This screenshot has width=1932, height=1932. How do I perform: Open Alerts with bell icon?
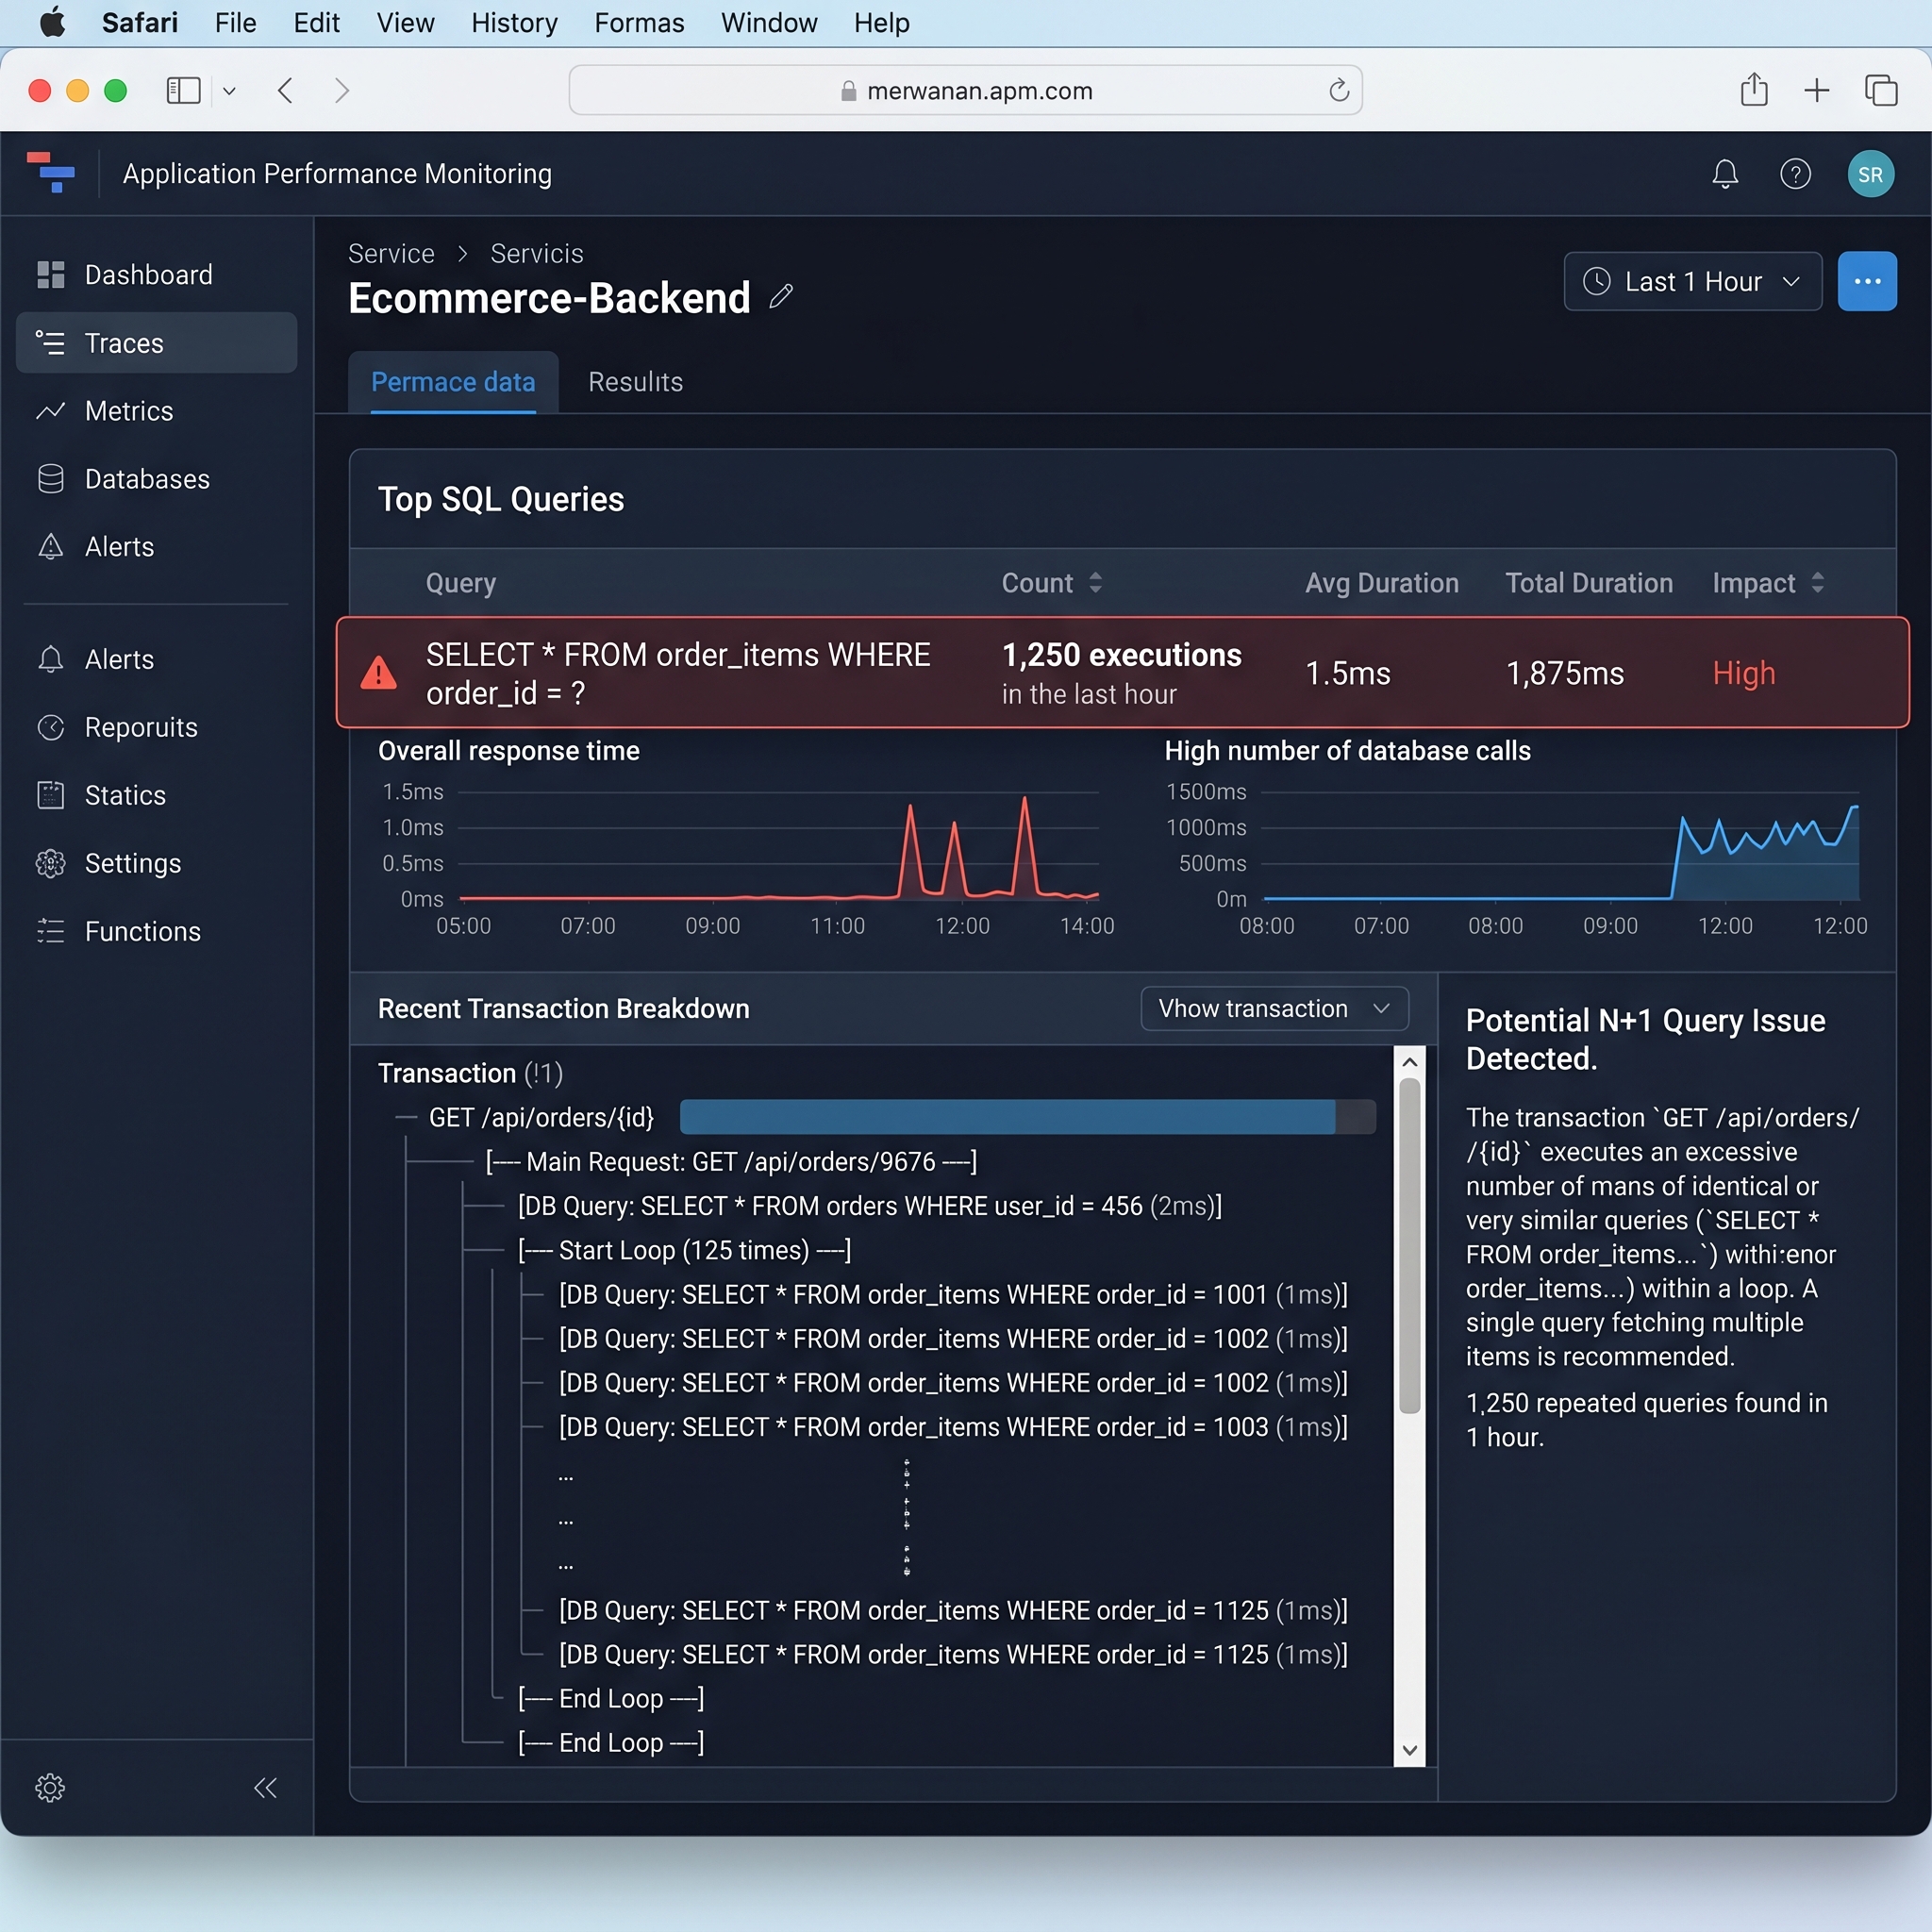point(157,660)
